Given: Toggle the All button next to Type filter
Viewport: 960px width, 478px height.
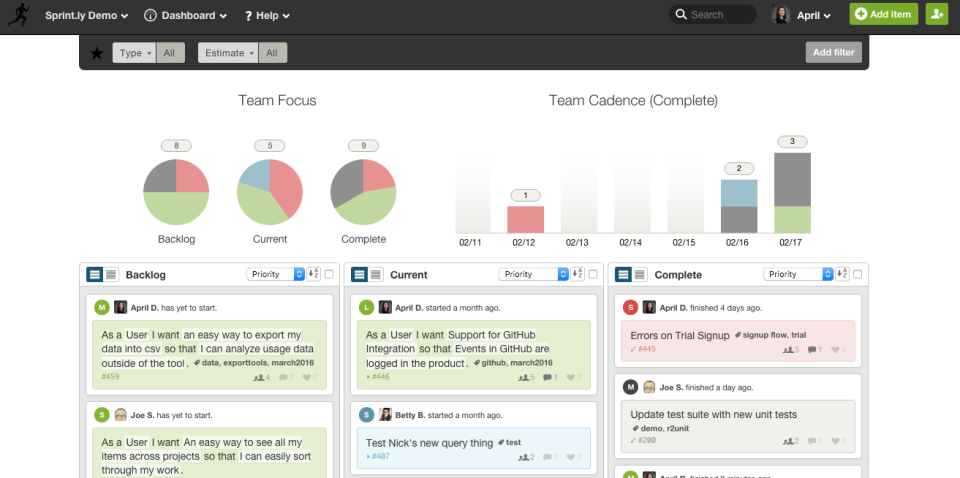Looking at the screenshot, I should (x=170, y=53).
